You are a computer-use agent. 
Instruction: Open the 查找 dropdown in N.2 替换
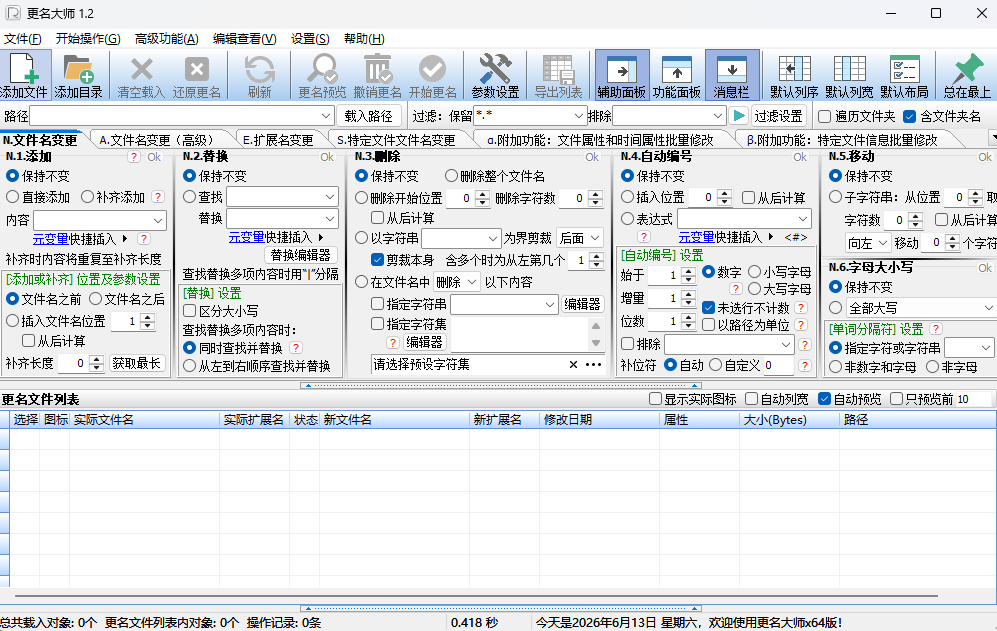tap(329, 197)
